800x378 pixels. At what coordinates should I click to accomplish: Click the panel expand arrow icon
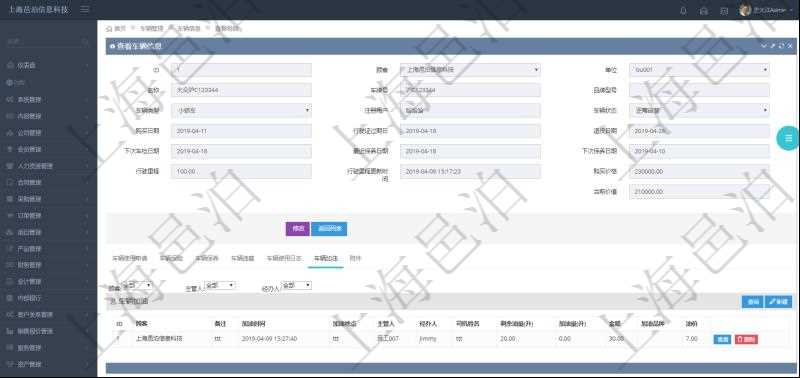pos(772,46)
